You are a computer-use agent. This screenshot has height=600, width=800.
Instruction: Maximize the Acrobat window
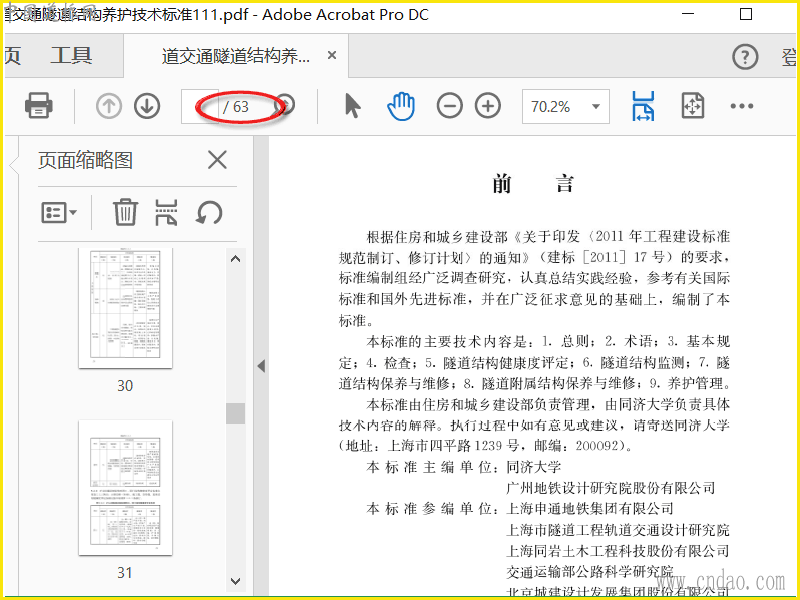[746, 14]
